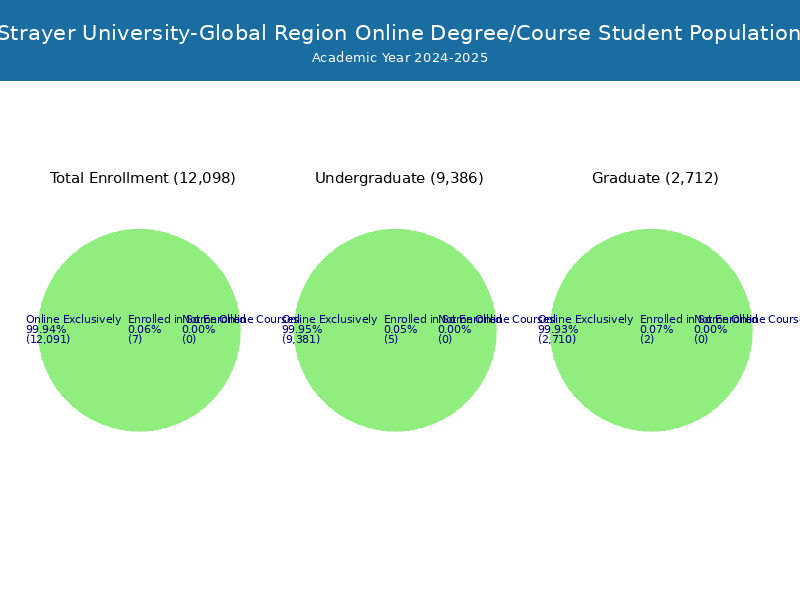This screenshot has height=600, width=800.
Task: Click the Undergraduate green pie circle
Action: point(395,330)
